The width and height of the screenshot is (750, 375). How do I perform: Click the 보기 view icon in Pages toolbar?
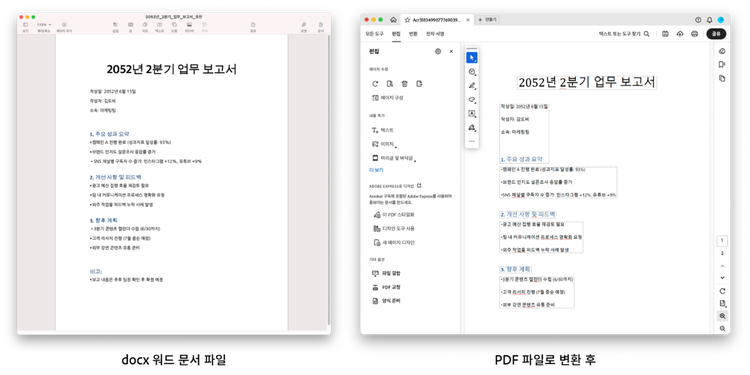coord(25,24)
